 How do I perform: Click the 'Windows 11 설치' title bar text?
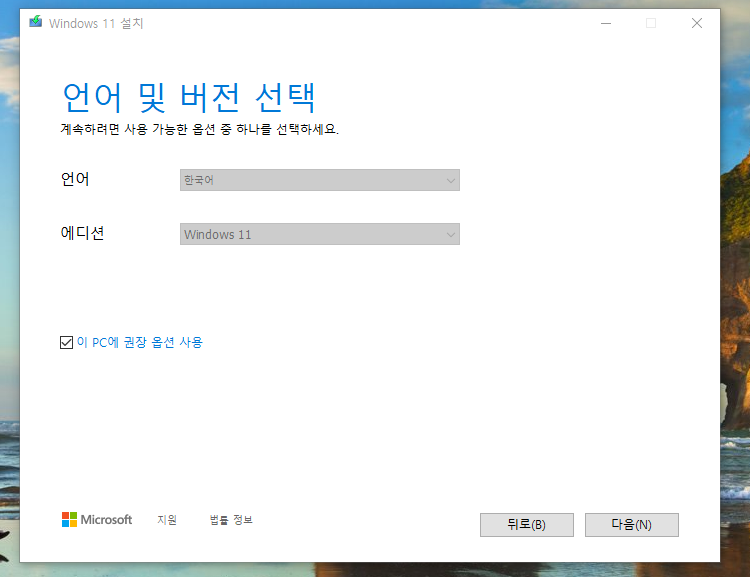tap(96, 23)
